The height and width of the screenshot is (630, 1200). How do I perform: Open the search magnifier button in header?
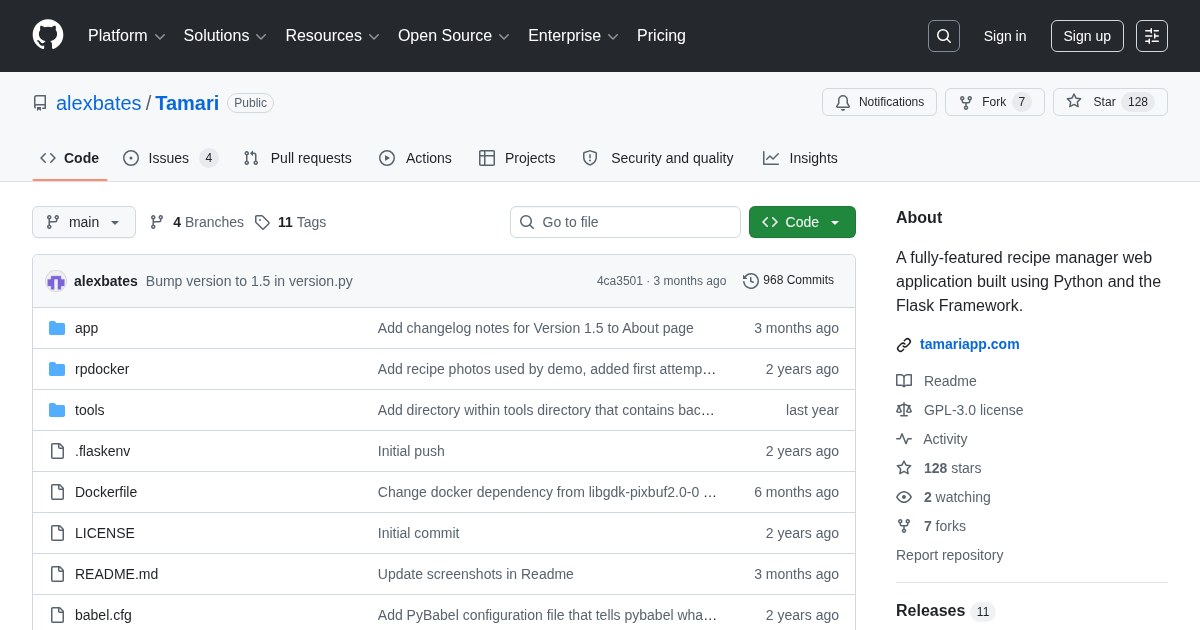[944, 36]
